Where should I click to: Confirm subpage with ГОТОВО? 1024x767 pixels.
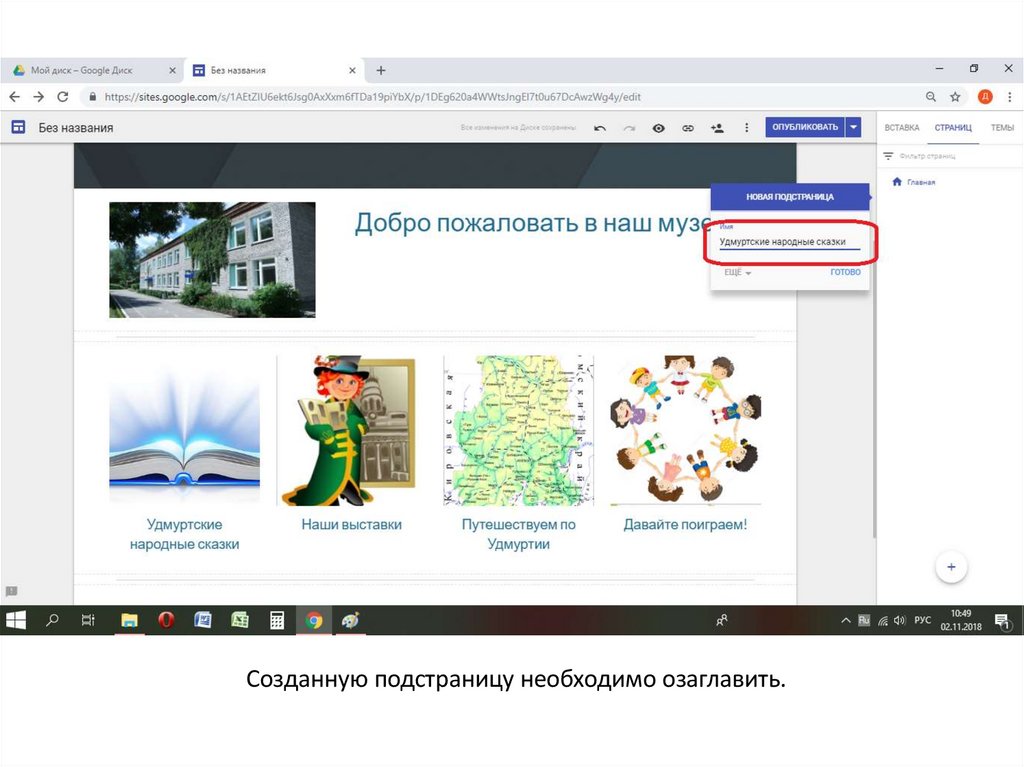pos(845,272)
